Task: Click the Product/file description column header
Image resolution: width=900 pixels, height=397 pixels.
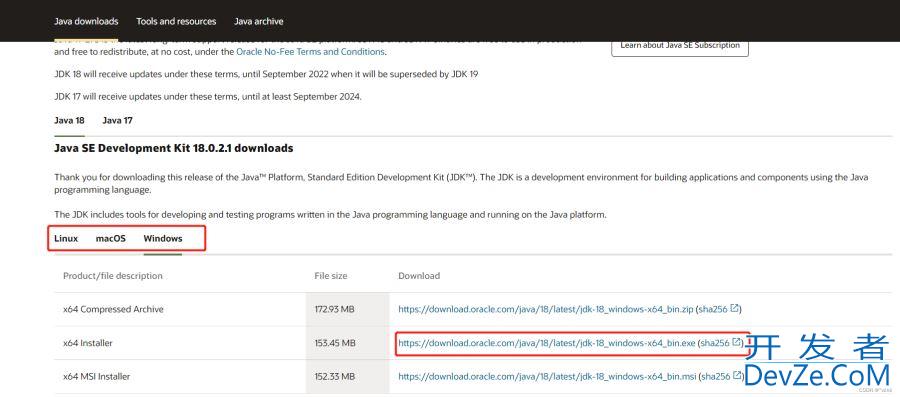Action: [113, 276]
